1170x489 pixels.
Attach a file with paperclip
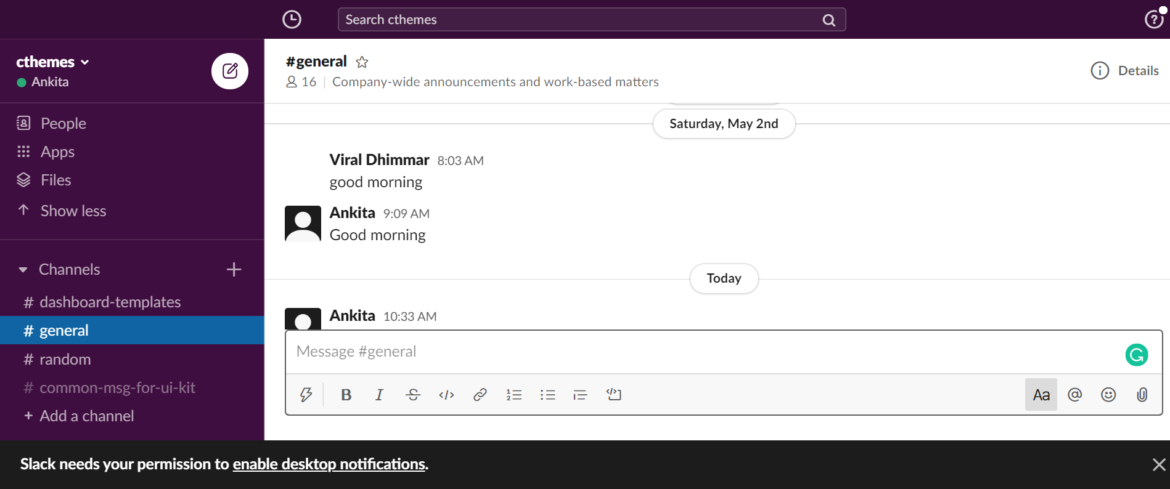coord(1142,395)
